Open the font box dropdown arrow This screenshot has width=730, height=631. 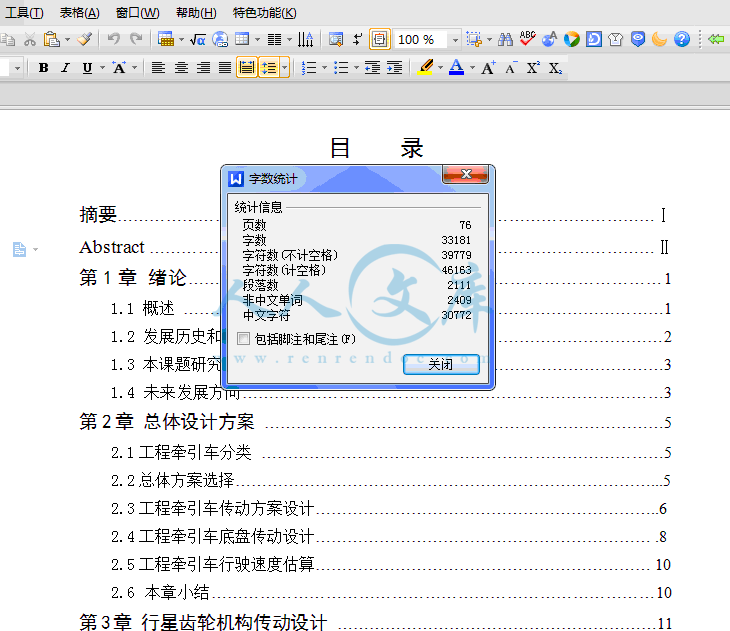click(x=17, y=68)
